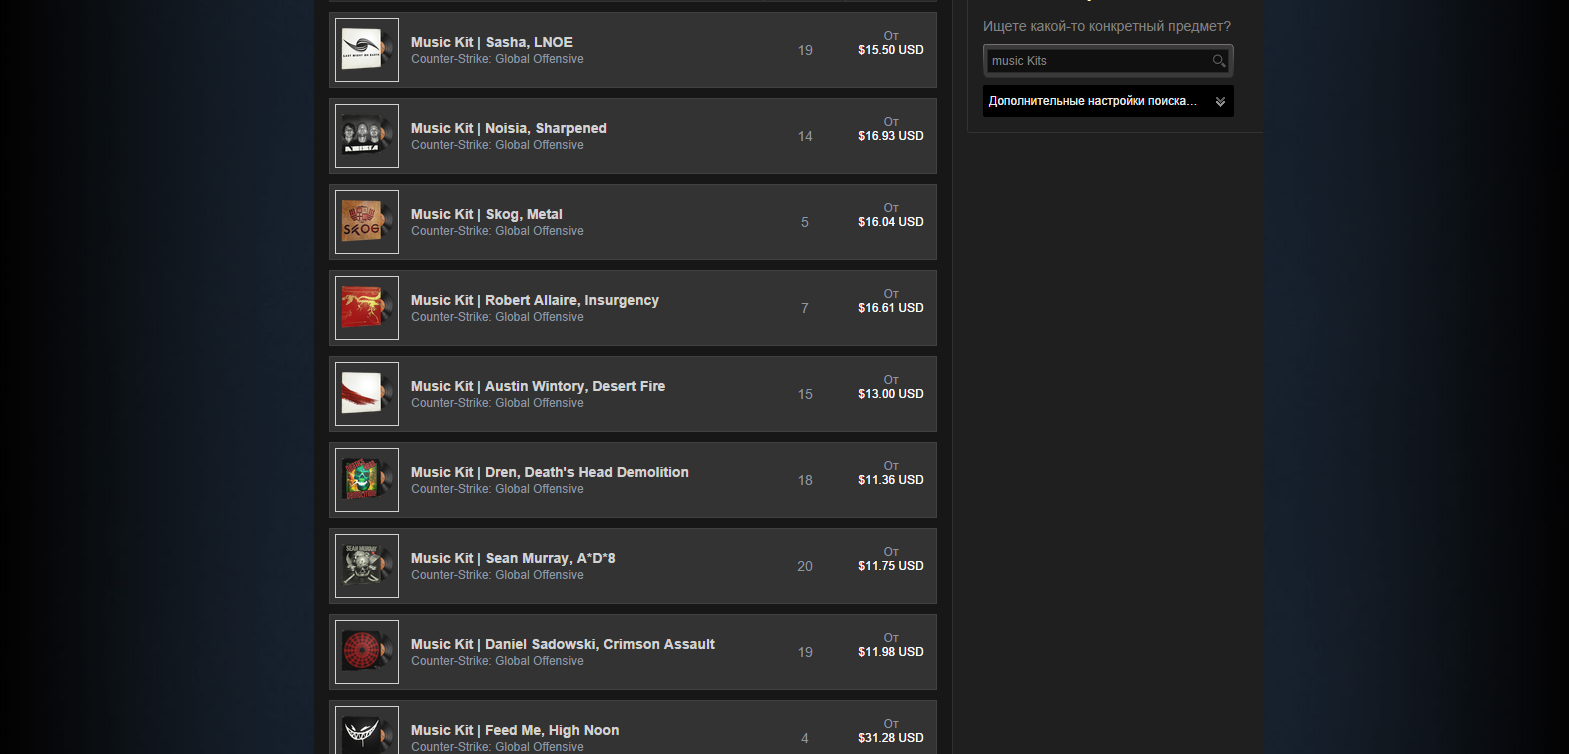
Task: Select the $16.61 USD price
Action: pos(891,308)
